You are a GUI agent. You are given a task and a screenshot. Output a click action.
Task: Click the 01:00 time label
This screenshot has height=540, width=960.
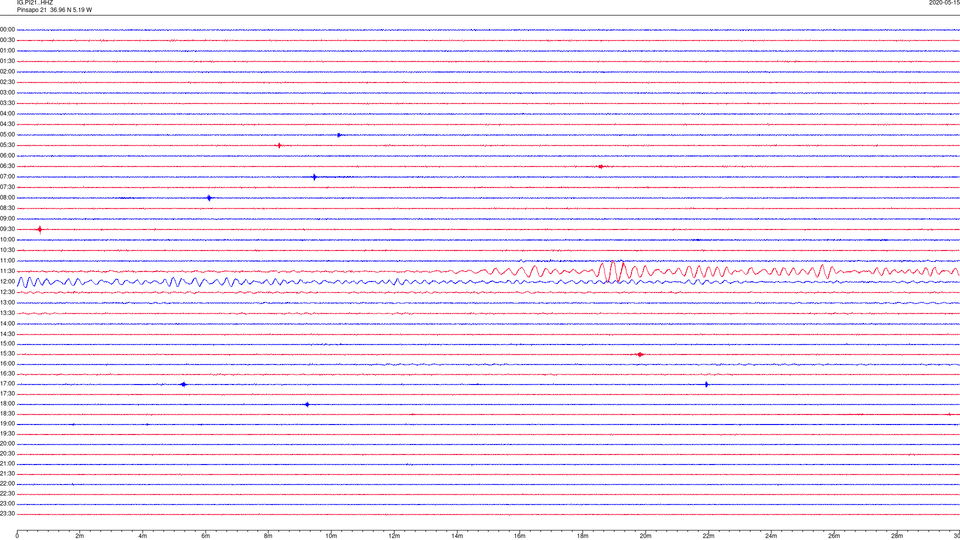(7, 51)
